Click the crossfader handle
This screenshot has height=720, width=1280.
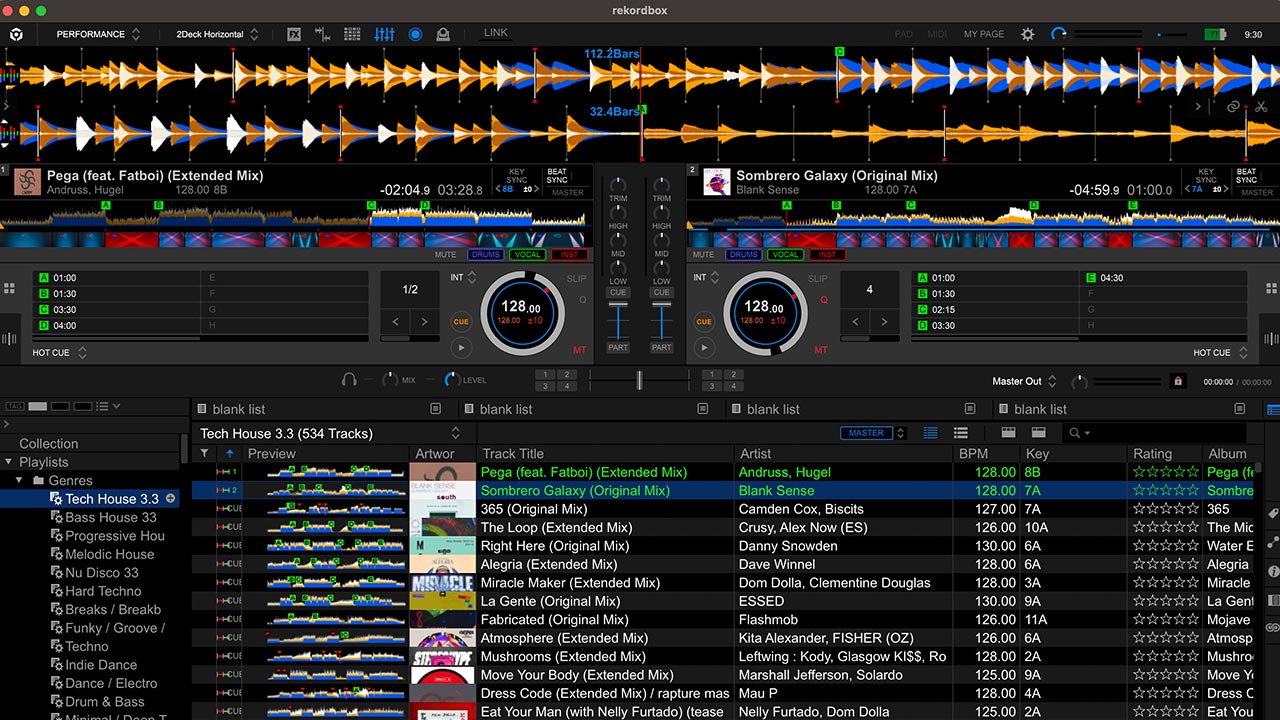point(639,380)
